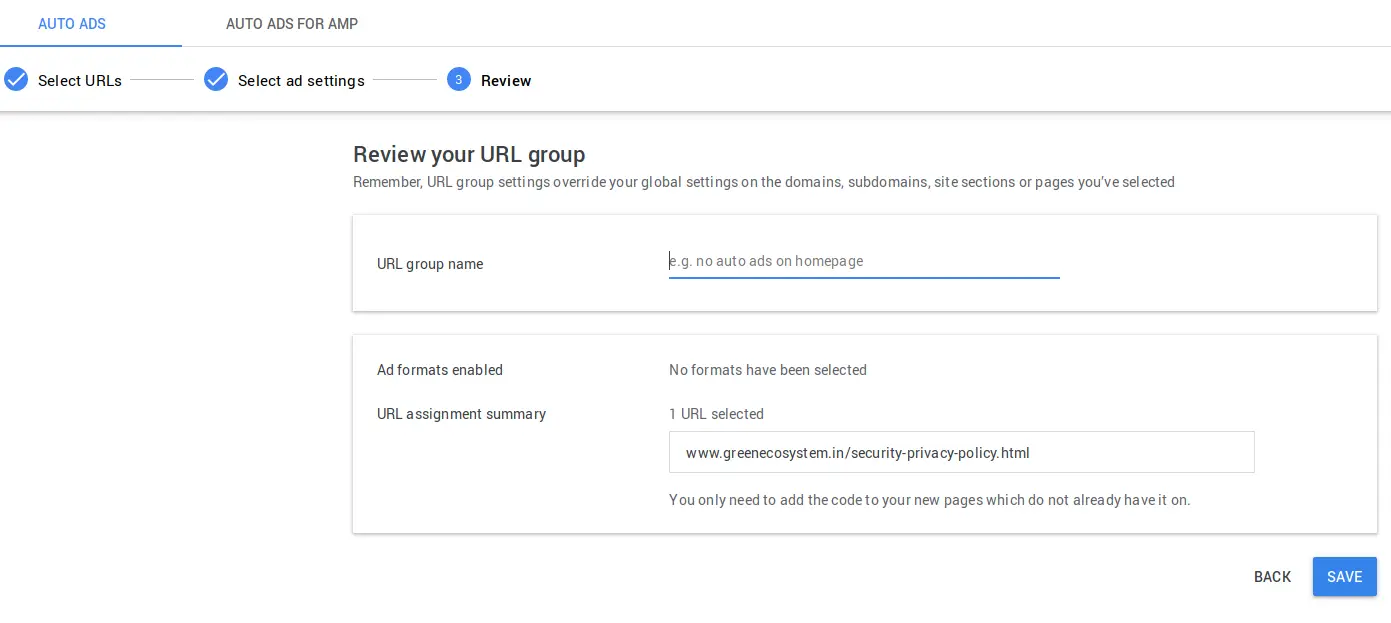Click the checkmark icon beside Select URLs
This screenshot has width=1391, height=623.
(x=16, y=80)
